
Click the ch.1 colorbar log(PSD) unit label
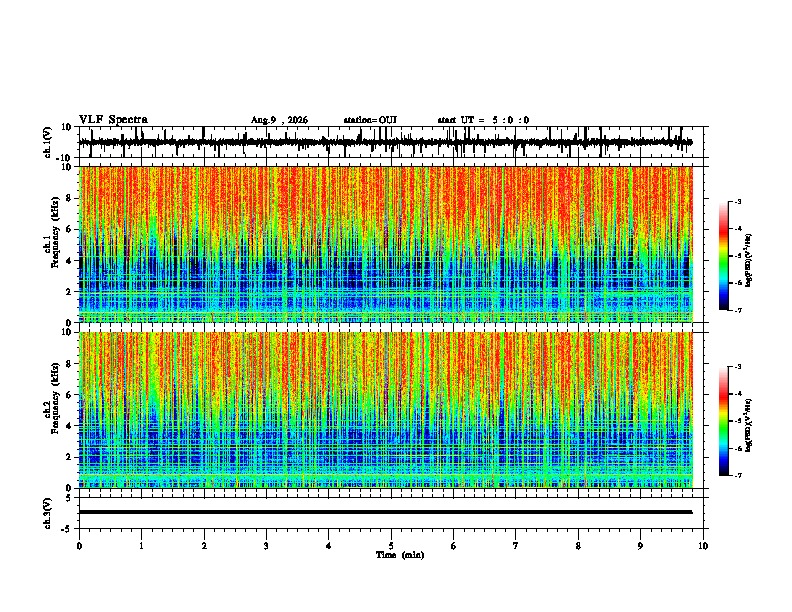(749, 261)
